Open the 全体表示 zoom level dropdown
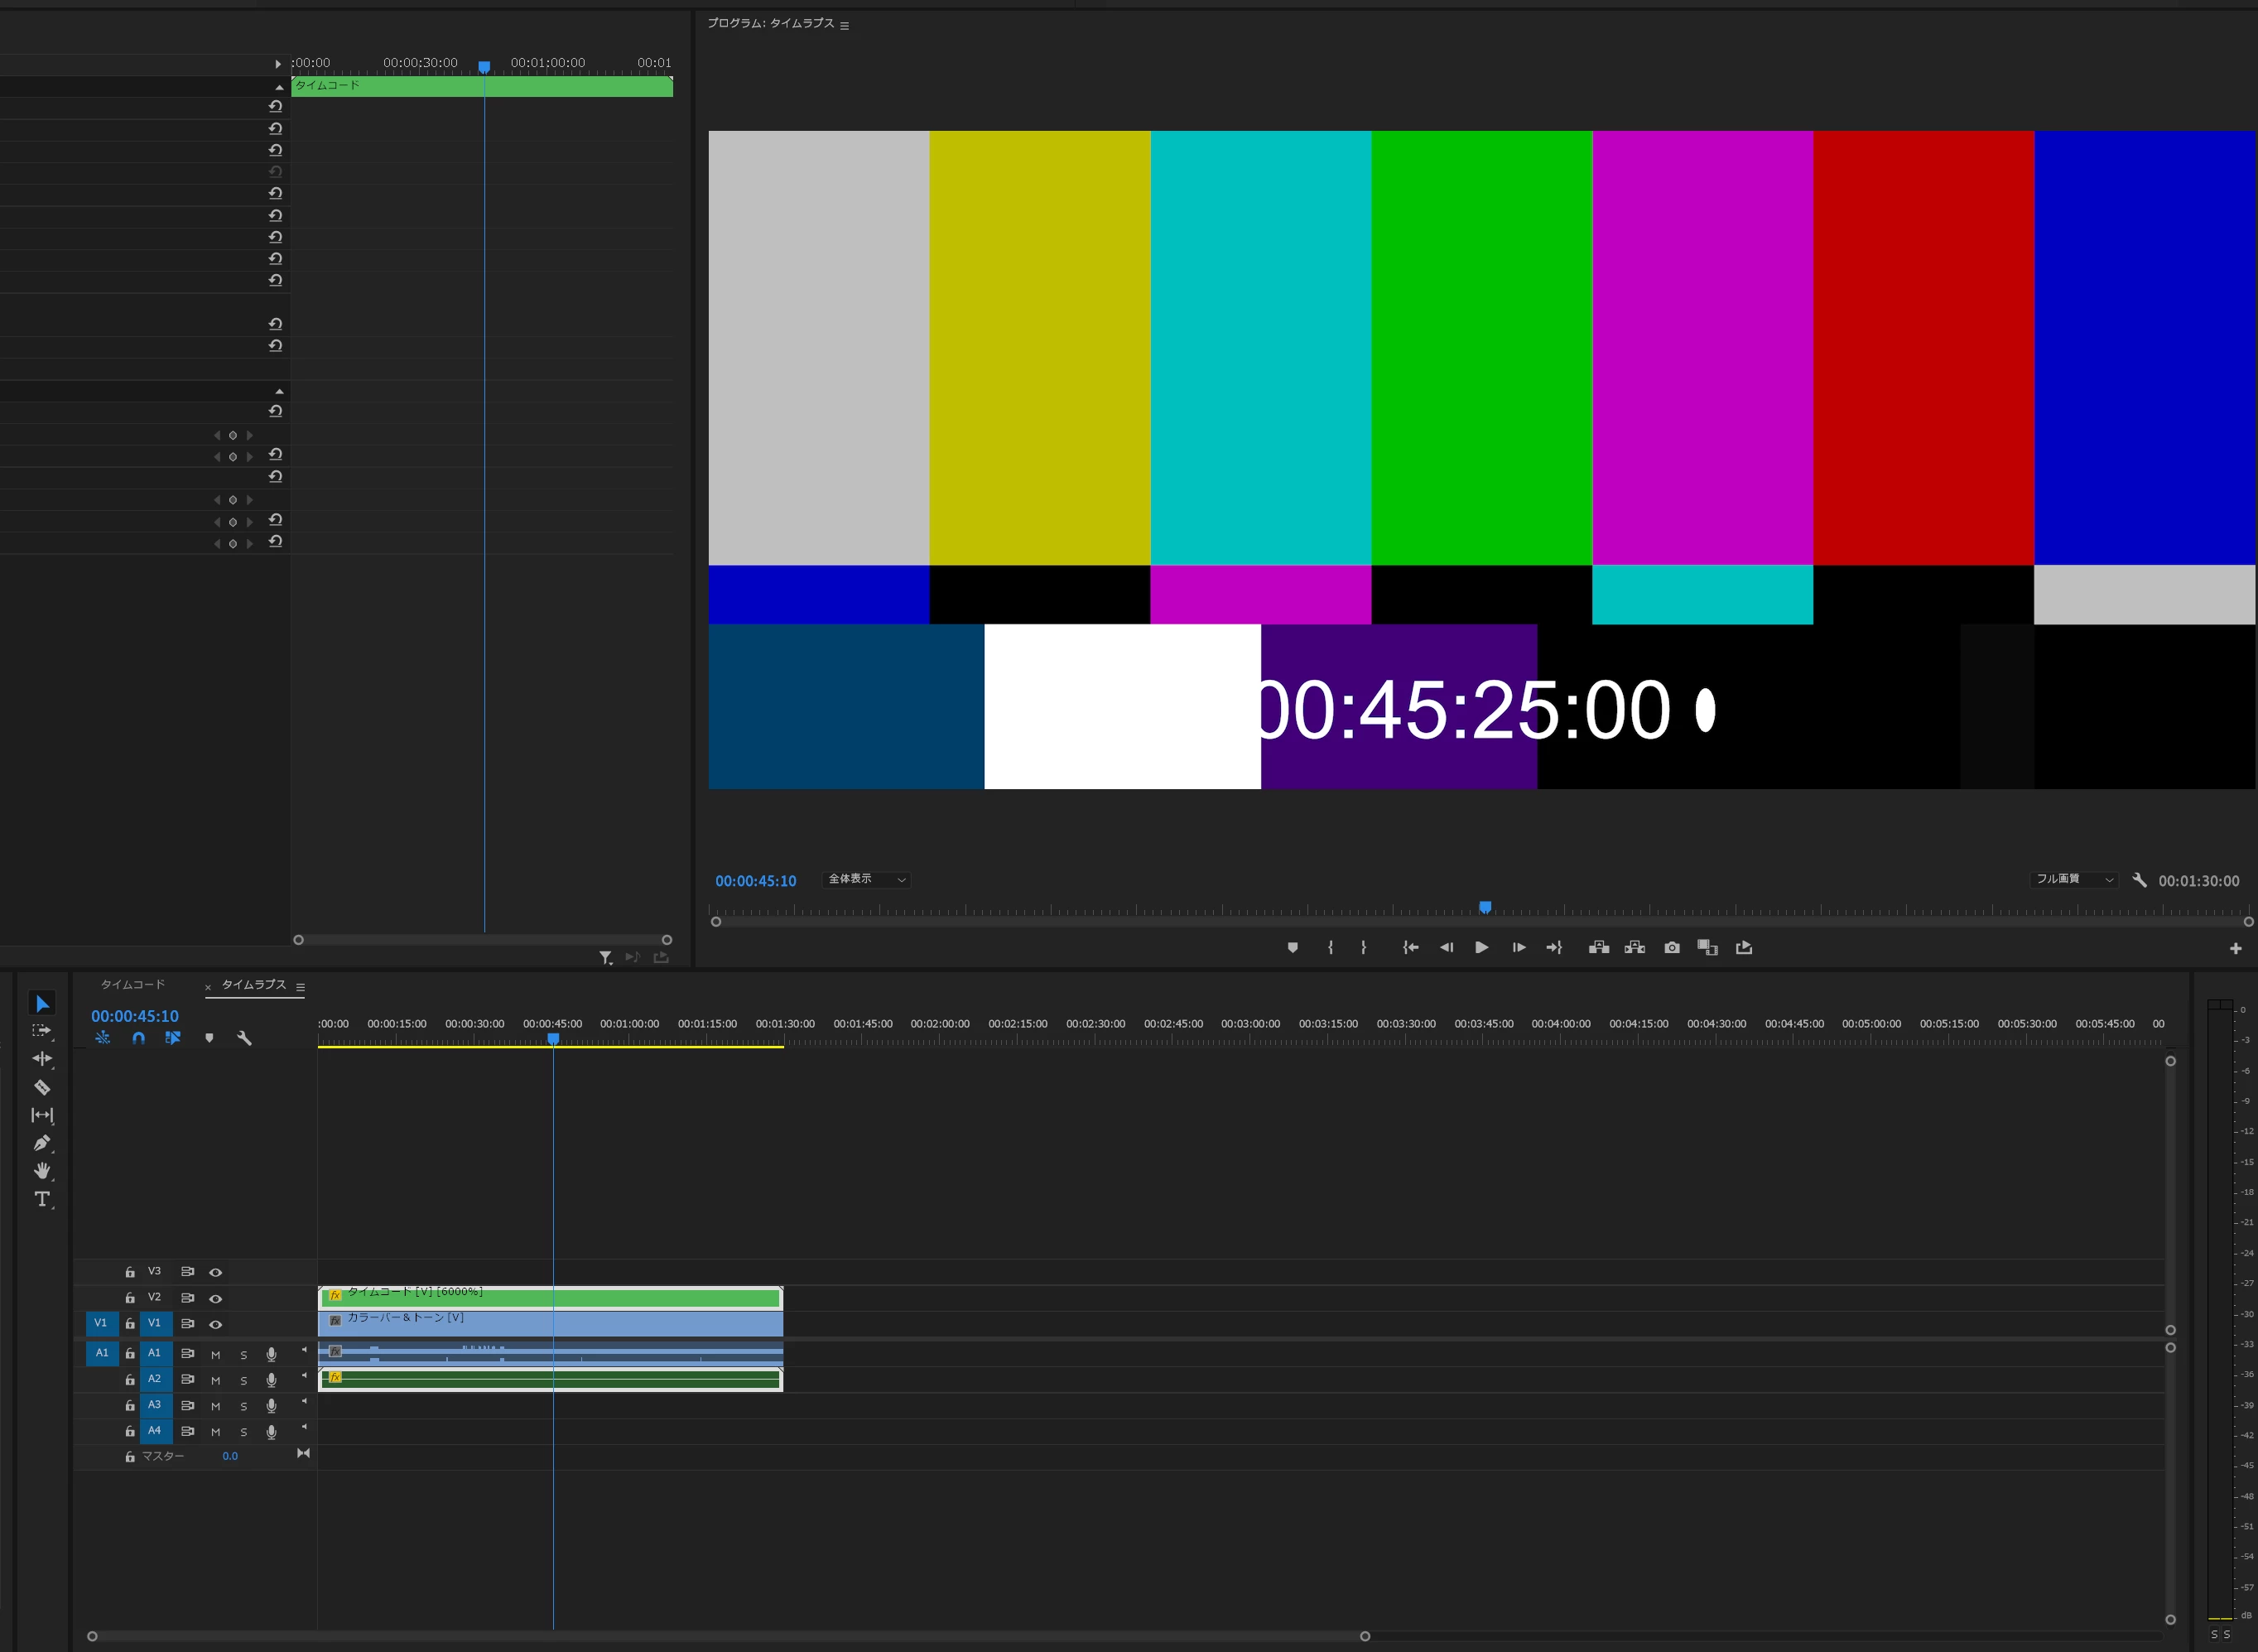Screen dimensions: 2258x1652 coord(866,879)
